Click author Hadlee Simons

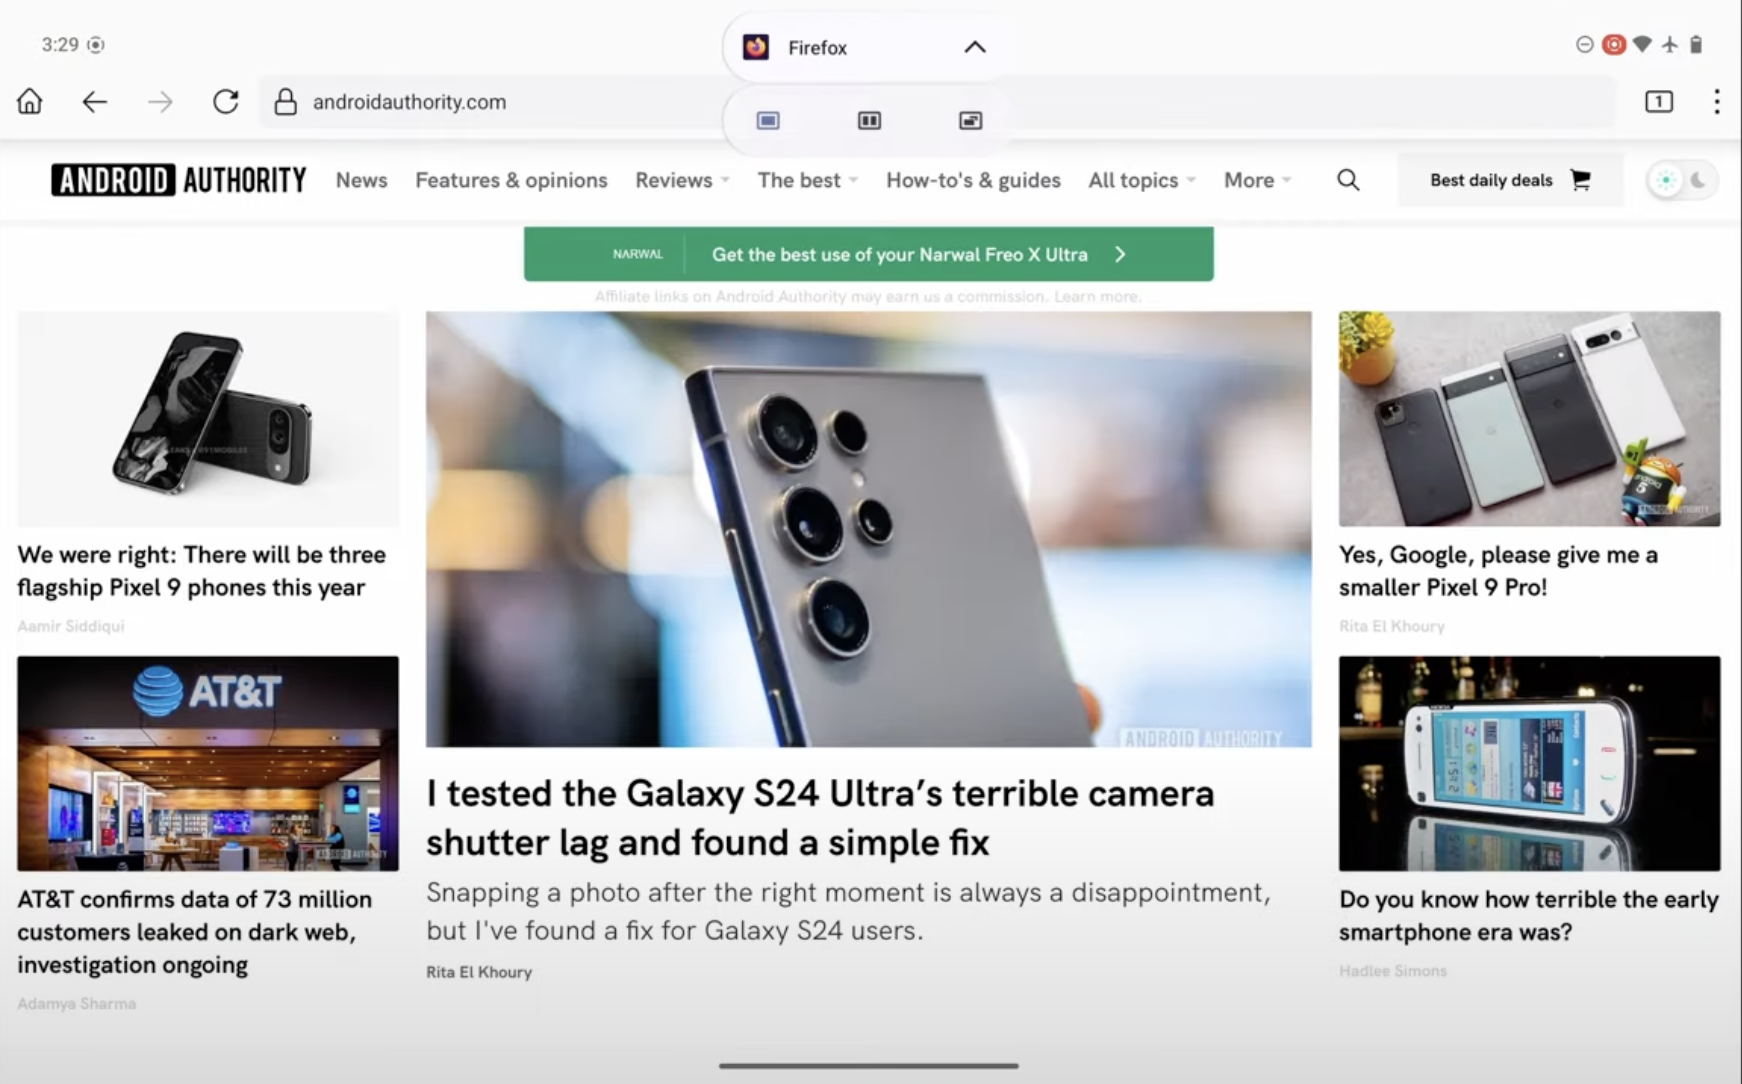[x=1393, y=970]
